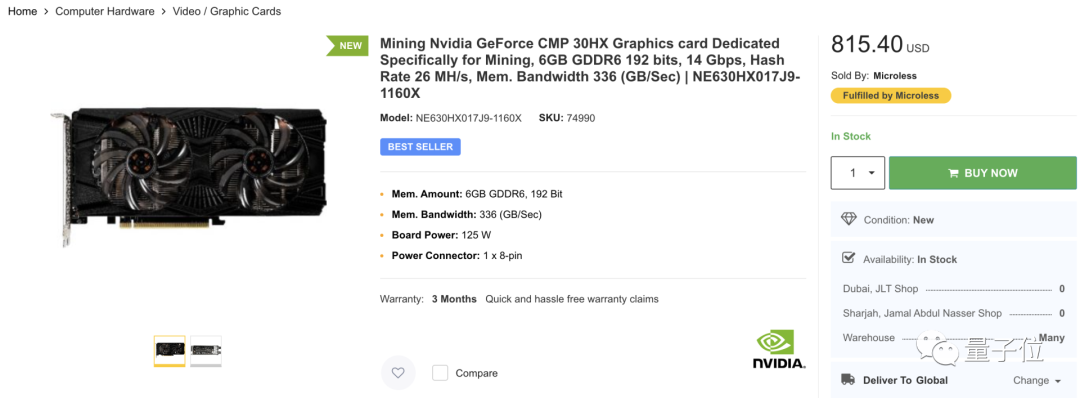
Task: Open the quantity dropdown
Action: pos(858,173)
